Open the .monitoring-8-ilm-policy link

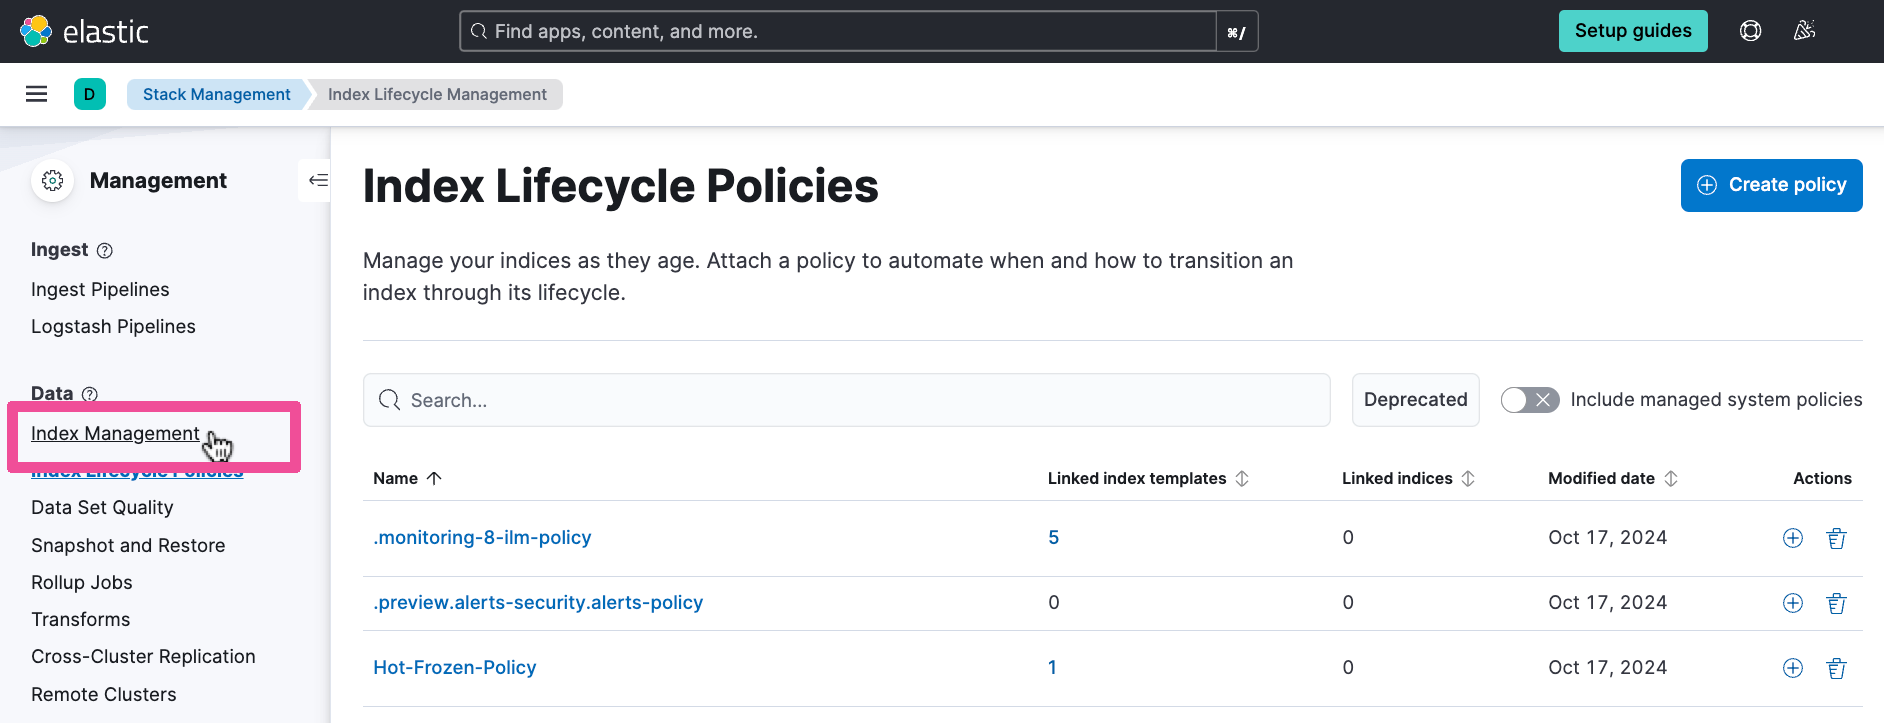[x=482, y=537]
